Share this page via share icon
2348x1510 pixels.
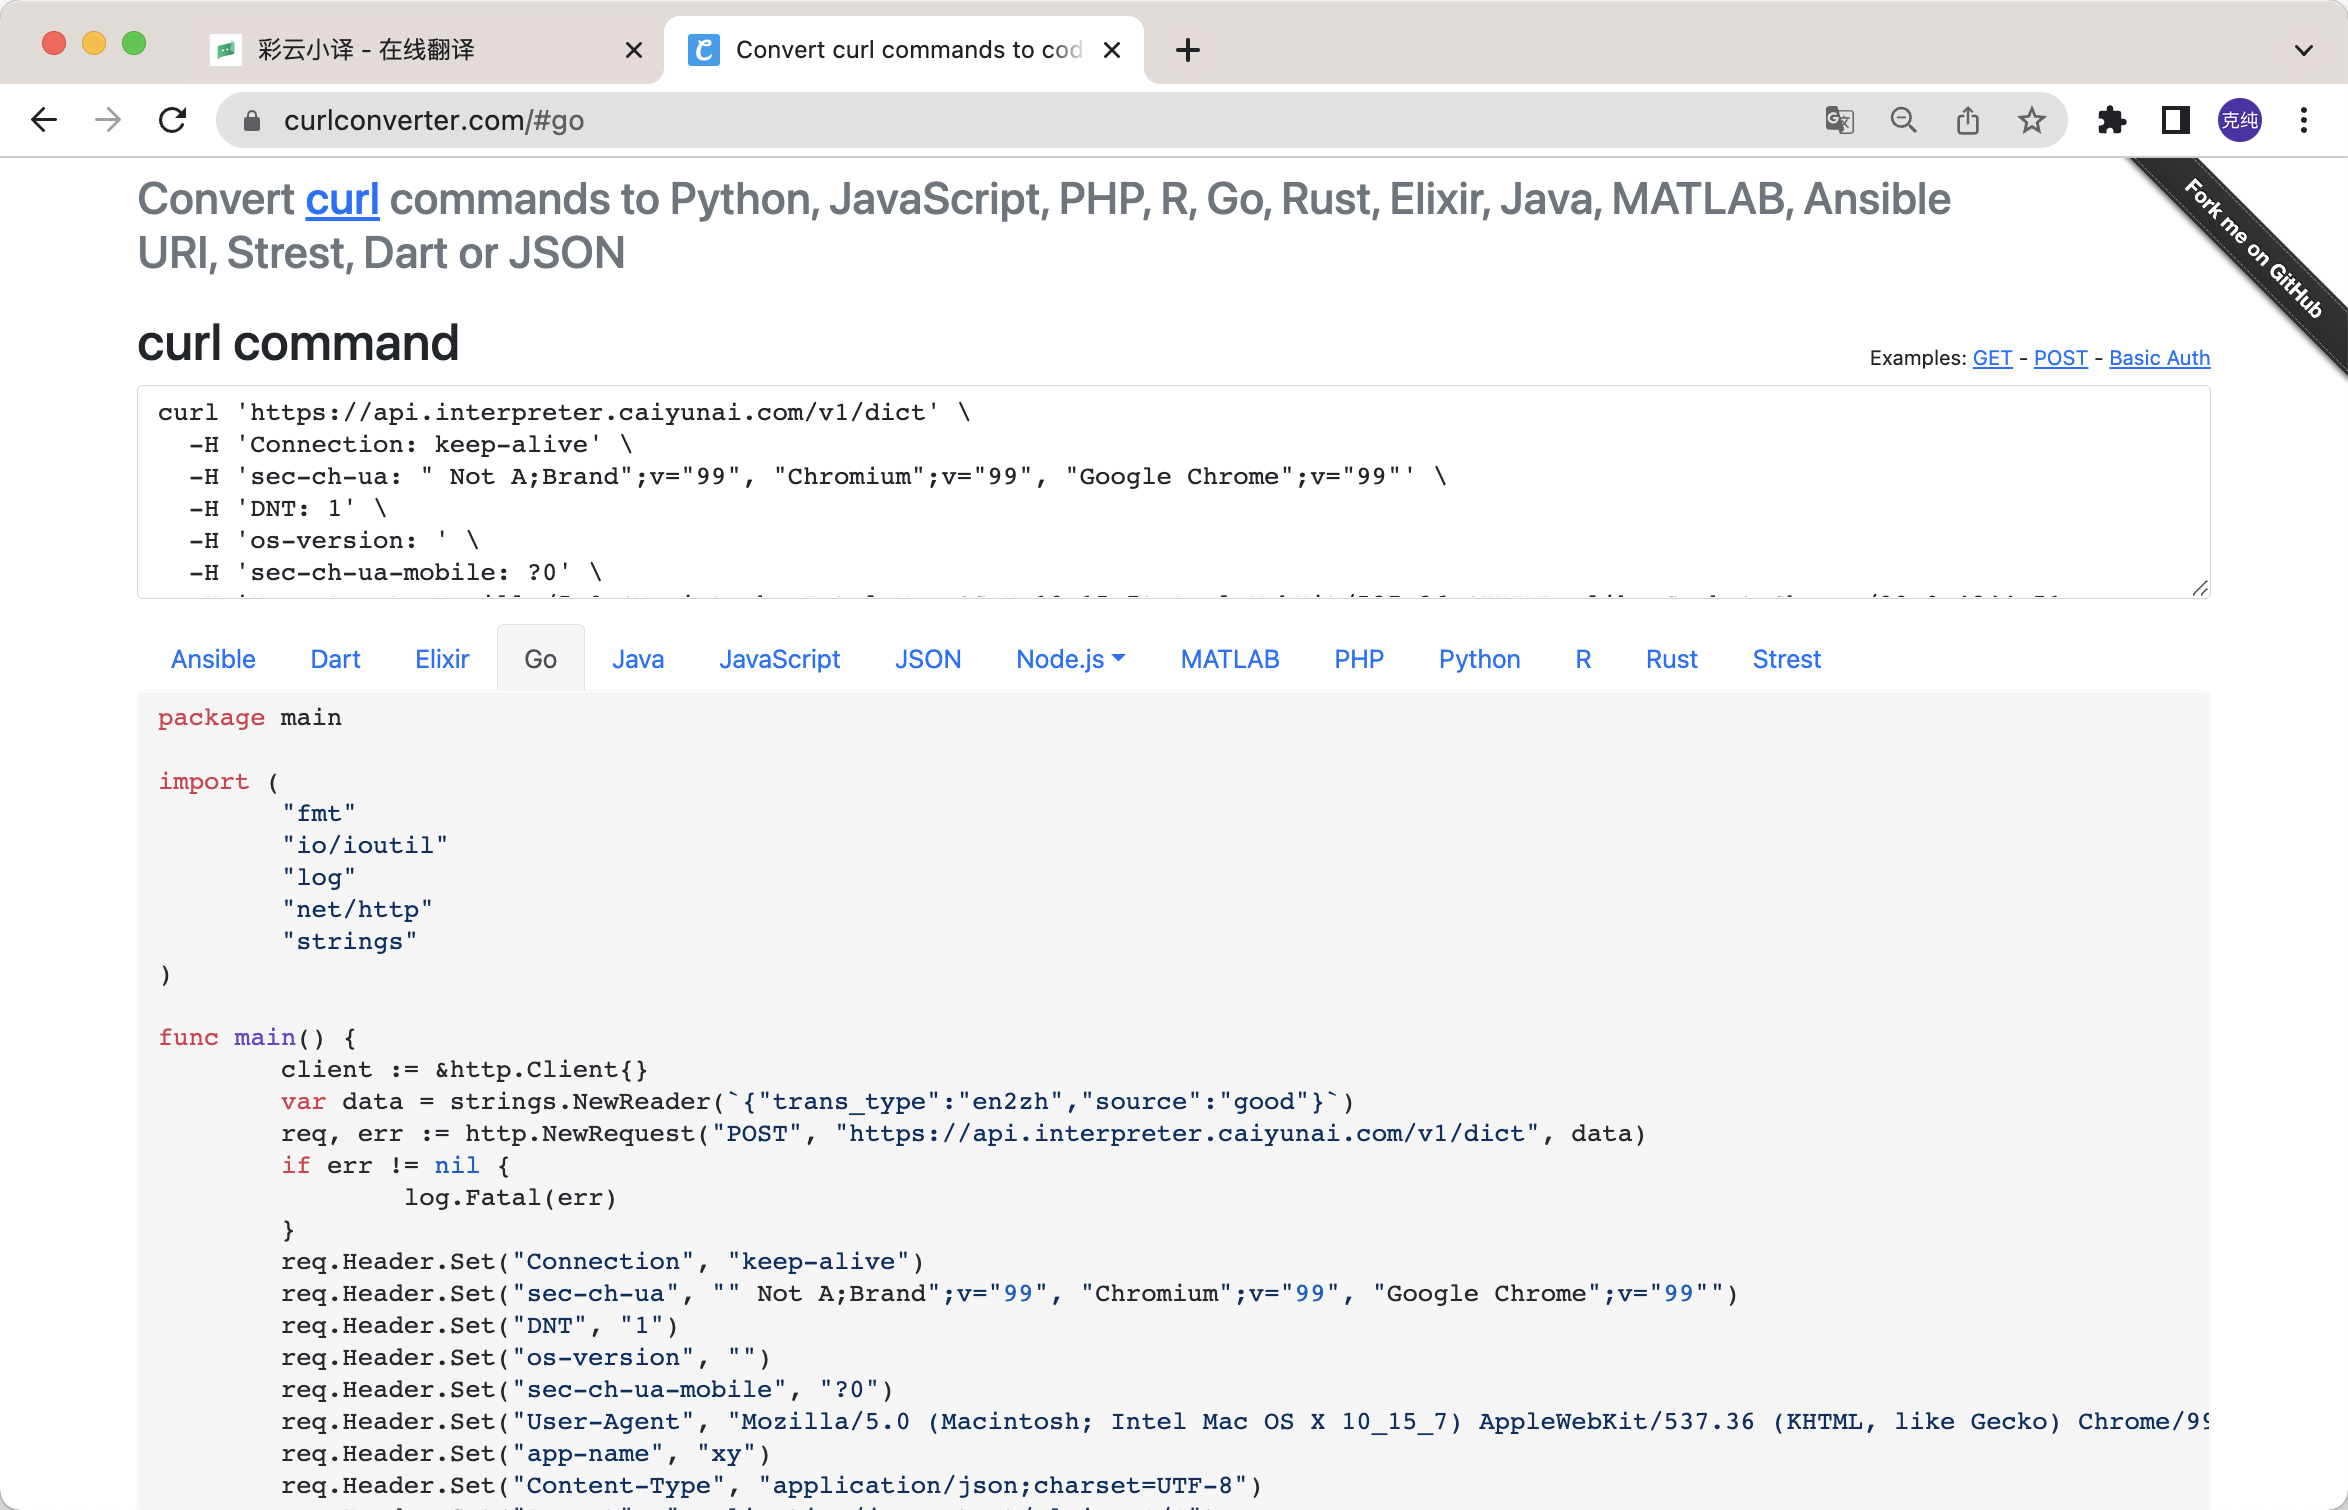tap(1967, 120)
